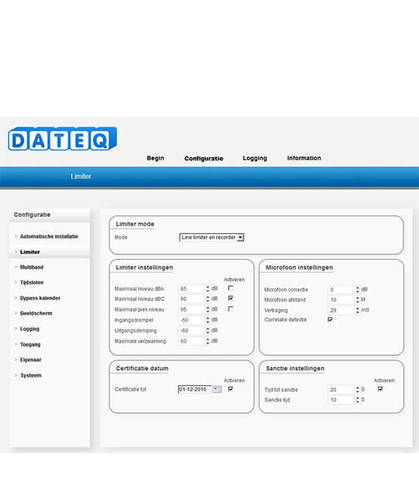419x500 pixels.
Task: Click the DATEQ logo
Action: tap(62, 139)
